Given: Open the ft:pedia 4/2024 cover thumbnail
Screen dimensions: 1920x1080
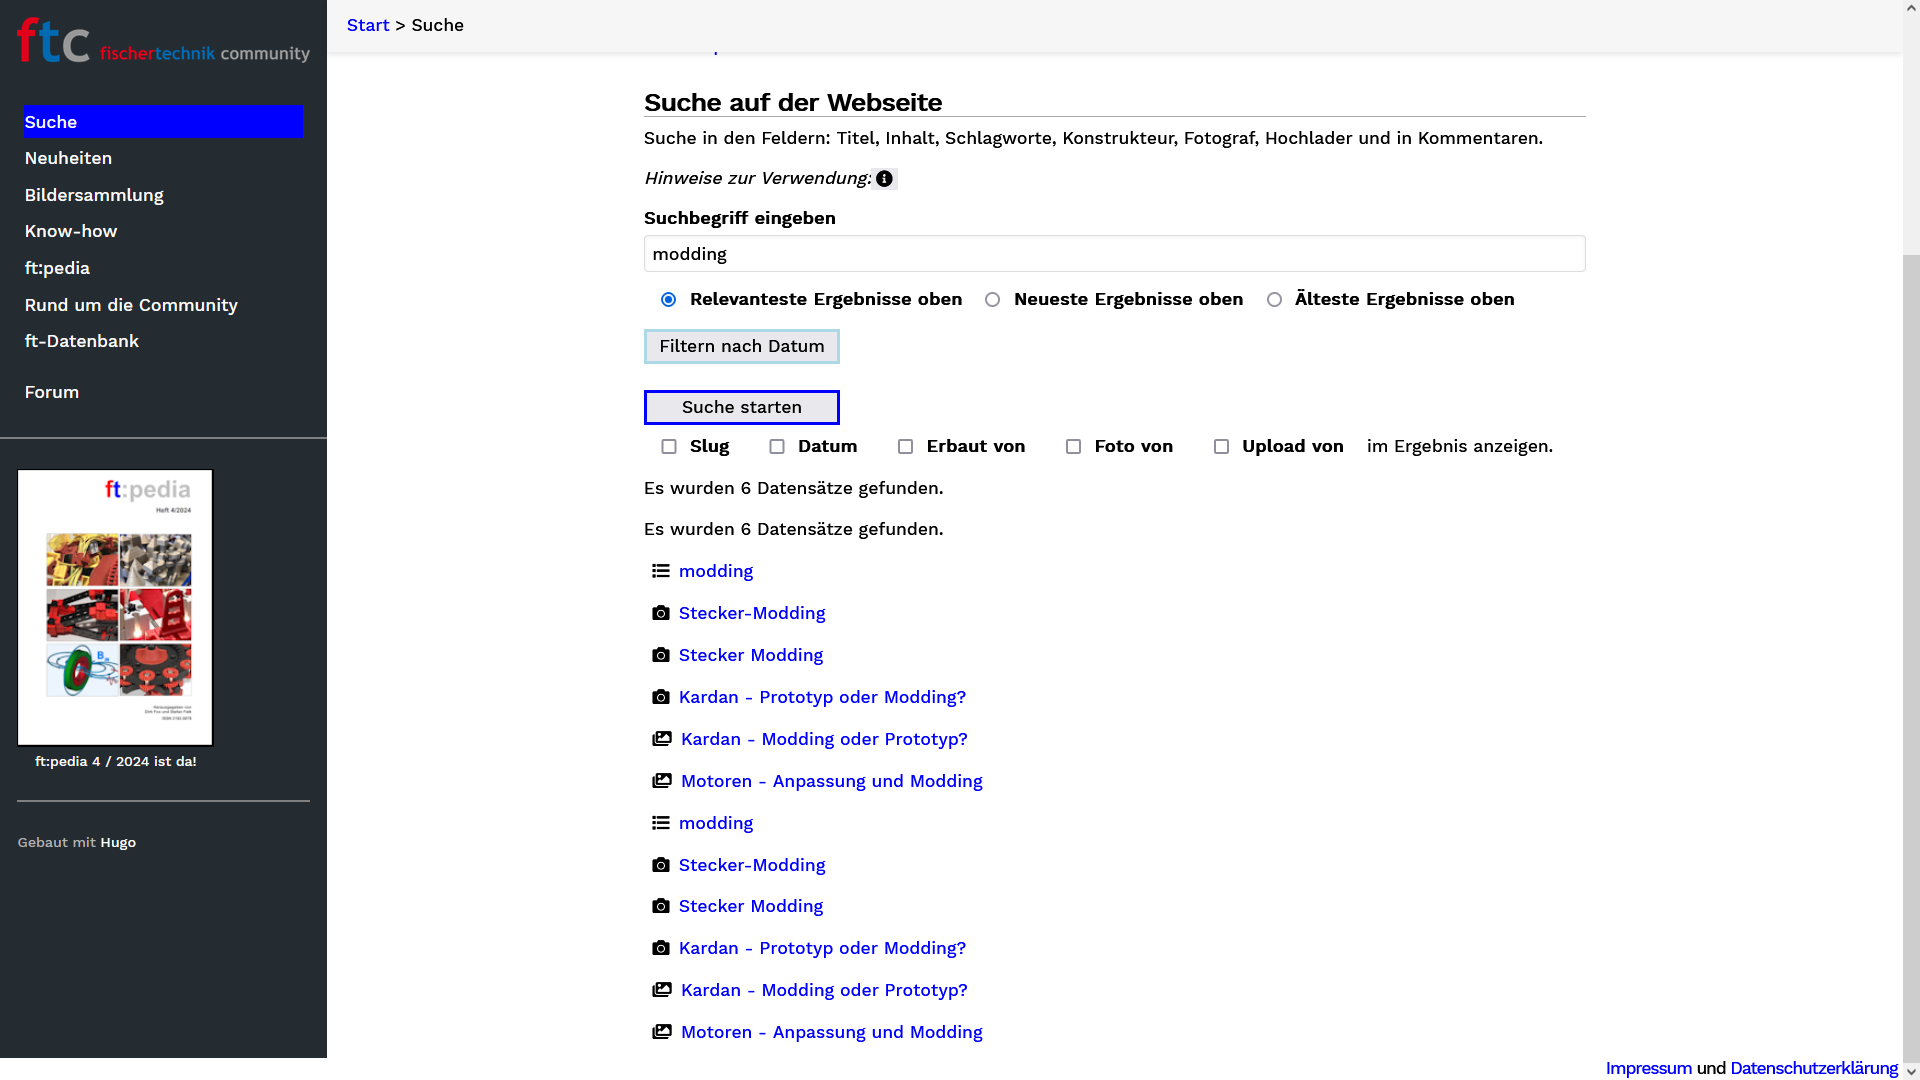Looking at the screenshot, I should tap(115, 607).
